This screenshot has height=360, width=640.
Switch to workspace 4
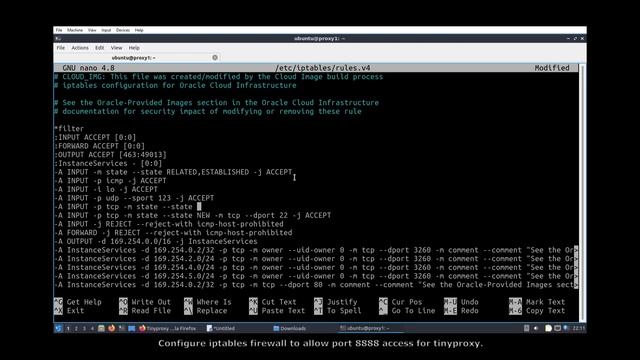92,328
